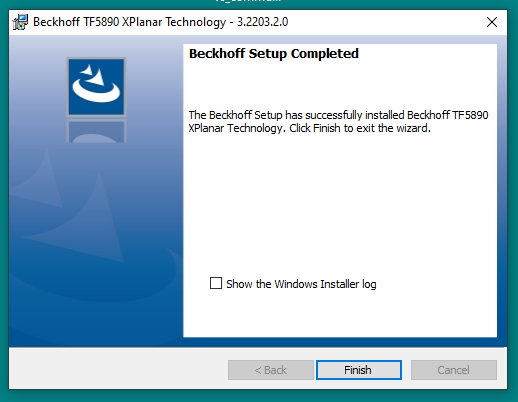Click the 'successfully installed' message line

[338, 115]
